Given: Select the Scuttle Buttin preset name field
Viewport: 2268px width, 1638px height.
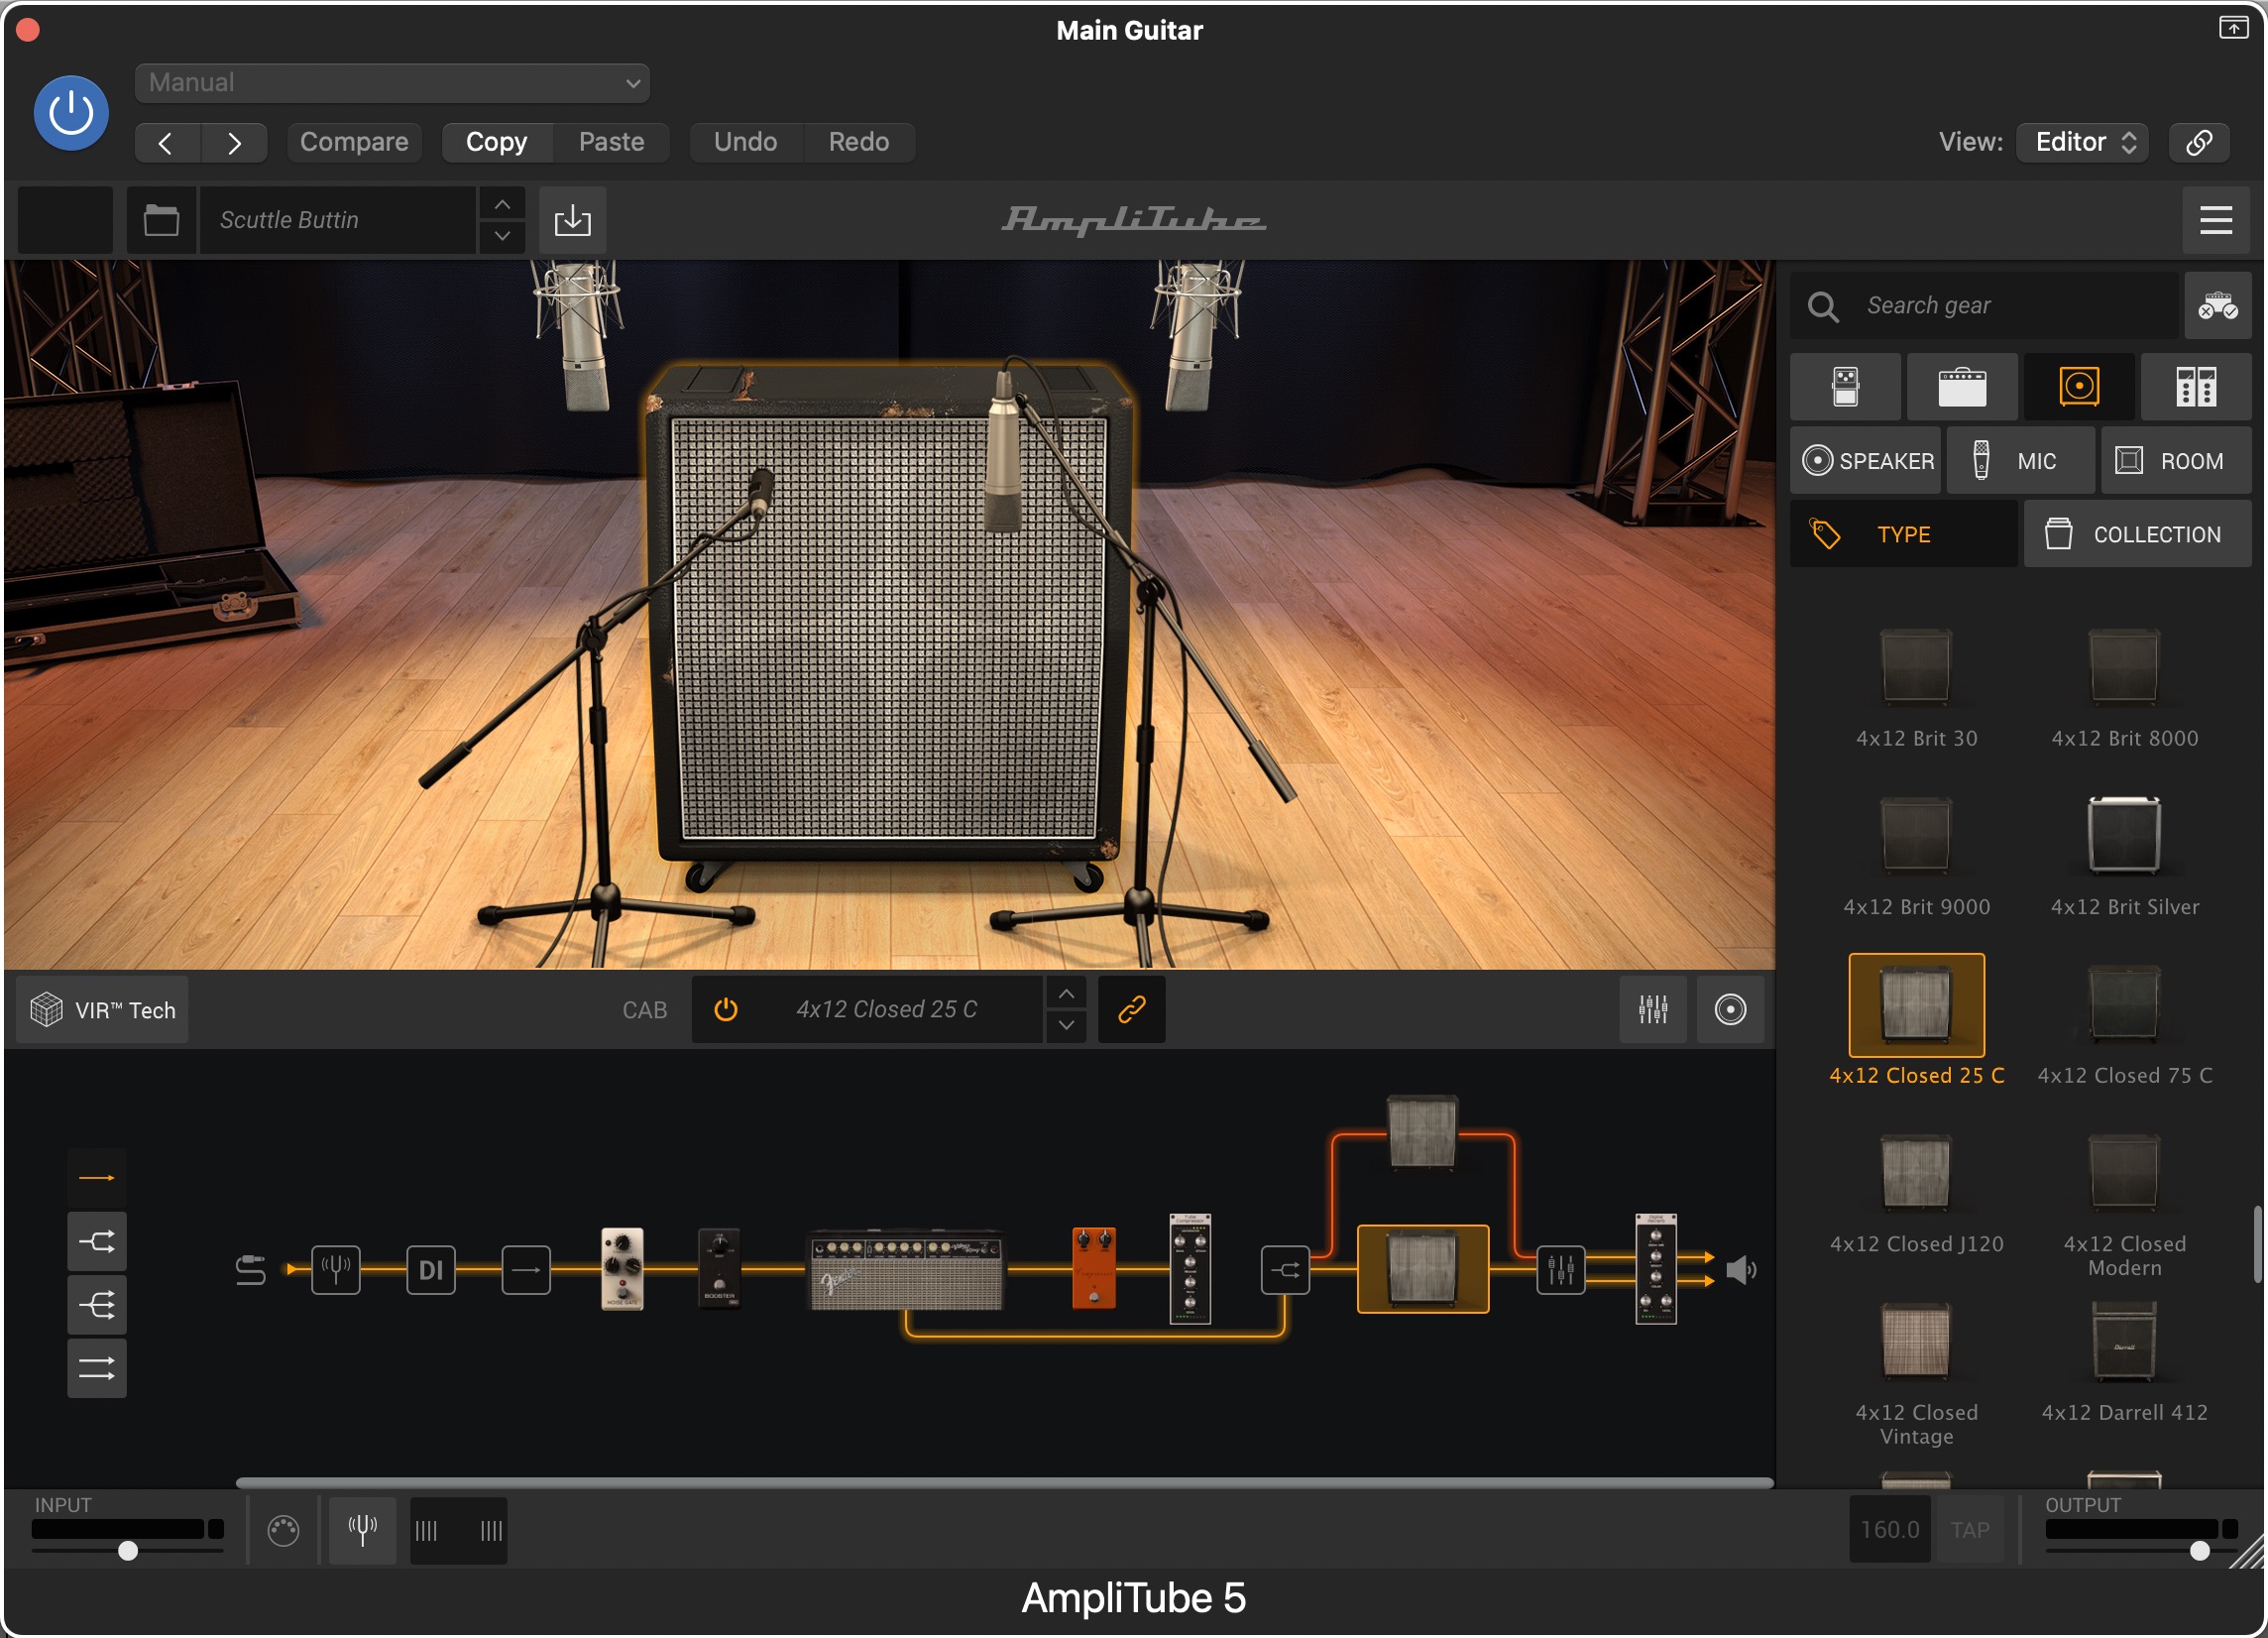Looking at the screenshot, I should (x=338, y=220).
